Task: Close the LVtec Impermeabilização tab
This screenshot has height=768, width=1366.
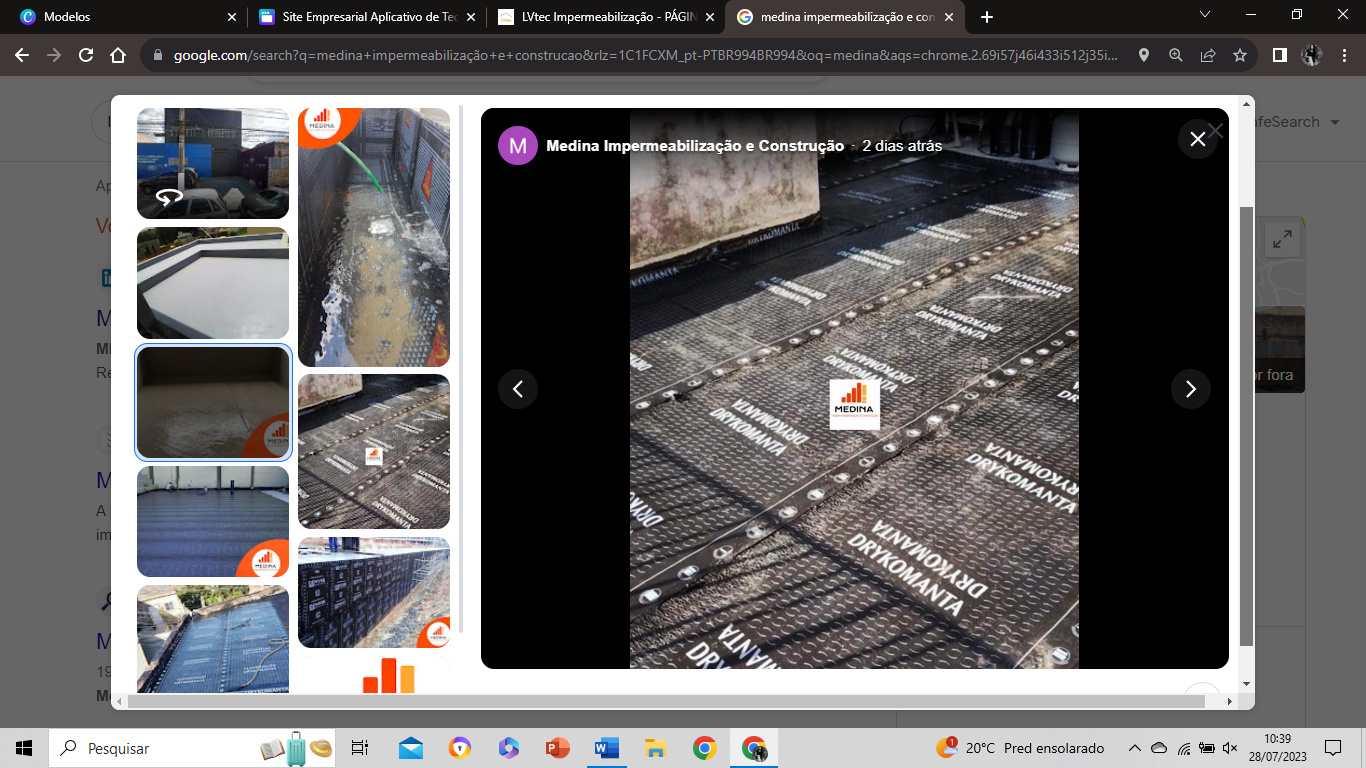Action: coord(710,17)
